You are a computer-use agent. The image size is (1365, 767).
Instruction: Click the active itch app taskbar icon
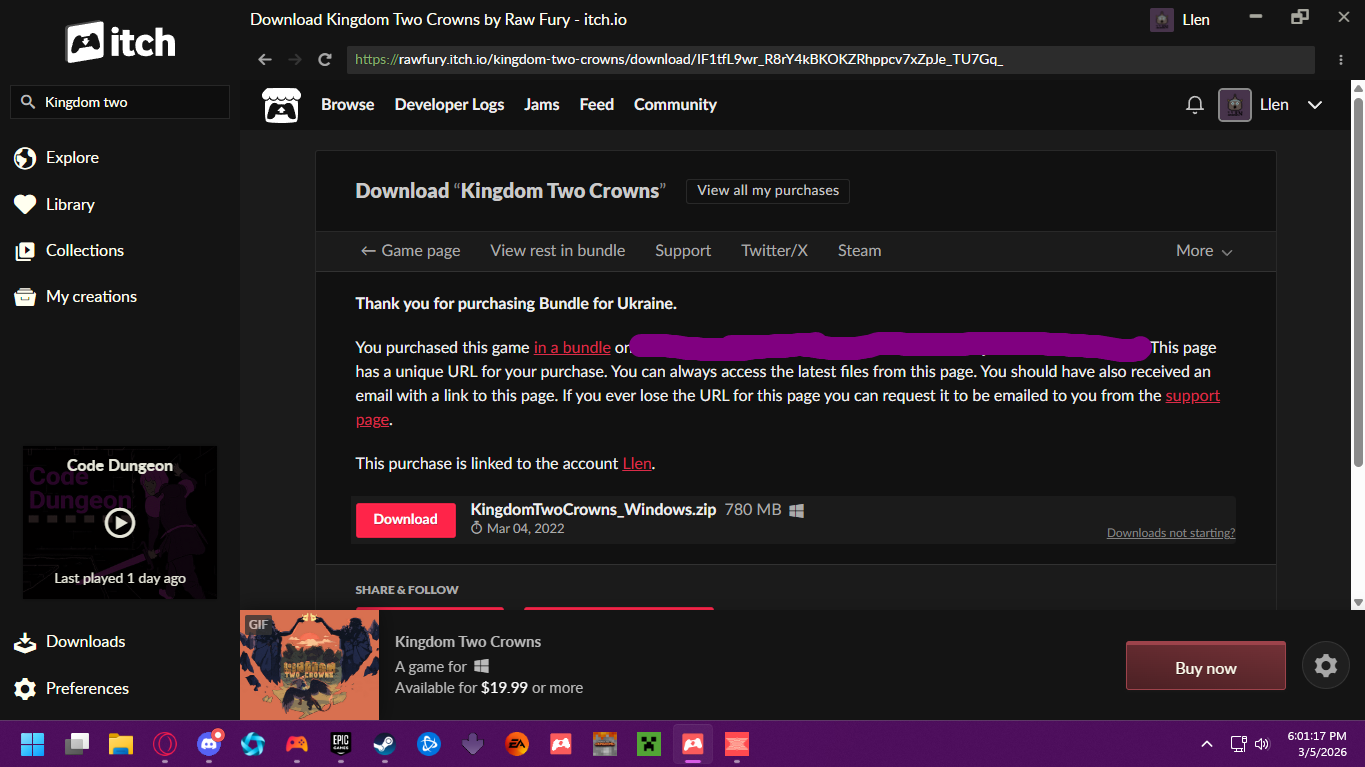pos(693,744)
